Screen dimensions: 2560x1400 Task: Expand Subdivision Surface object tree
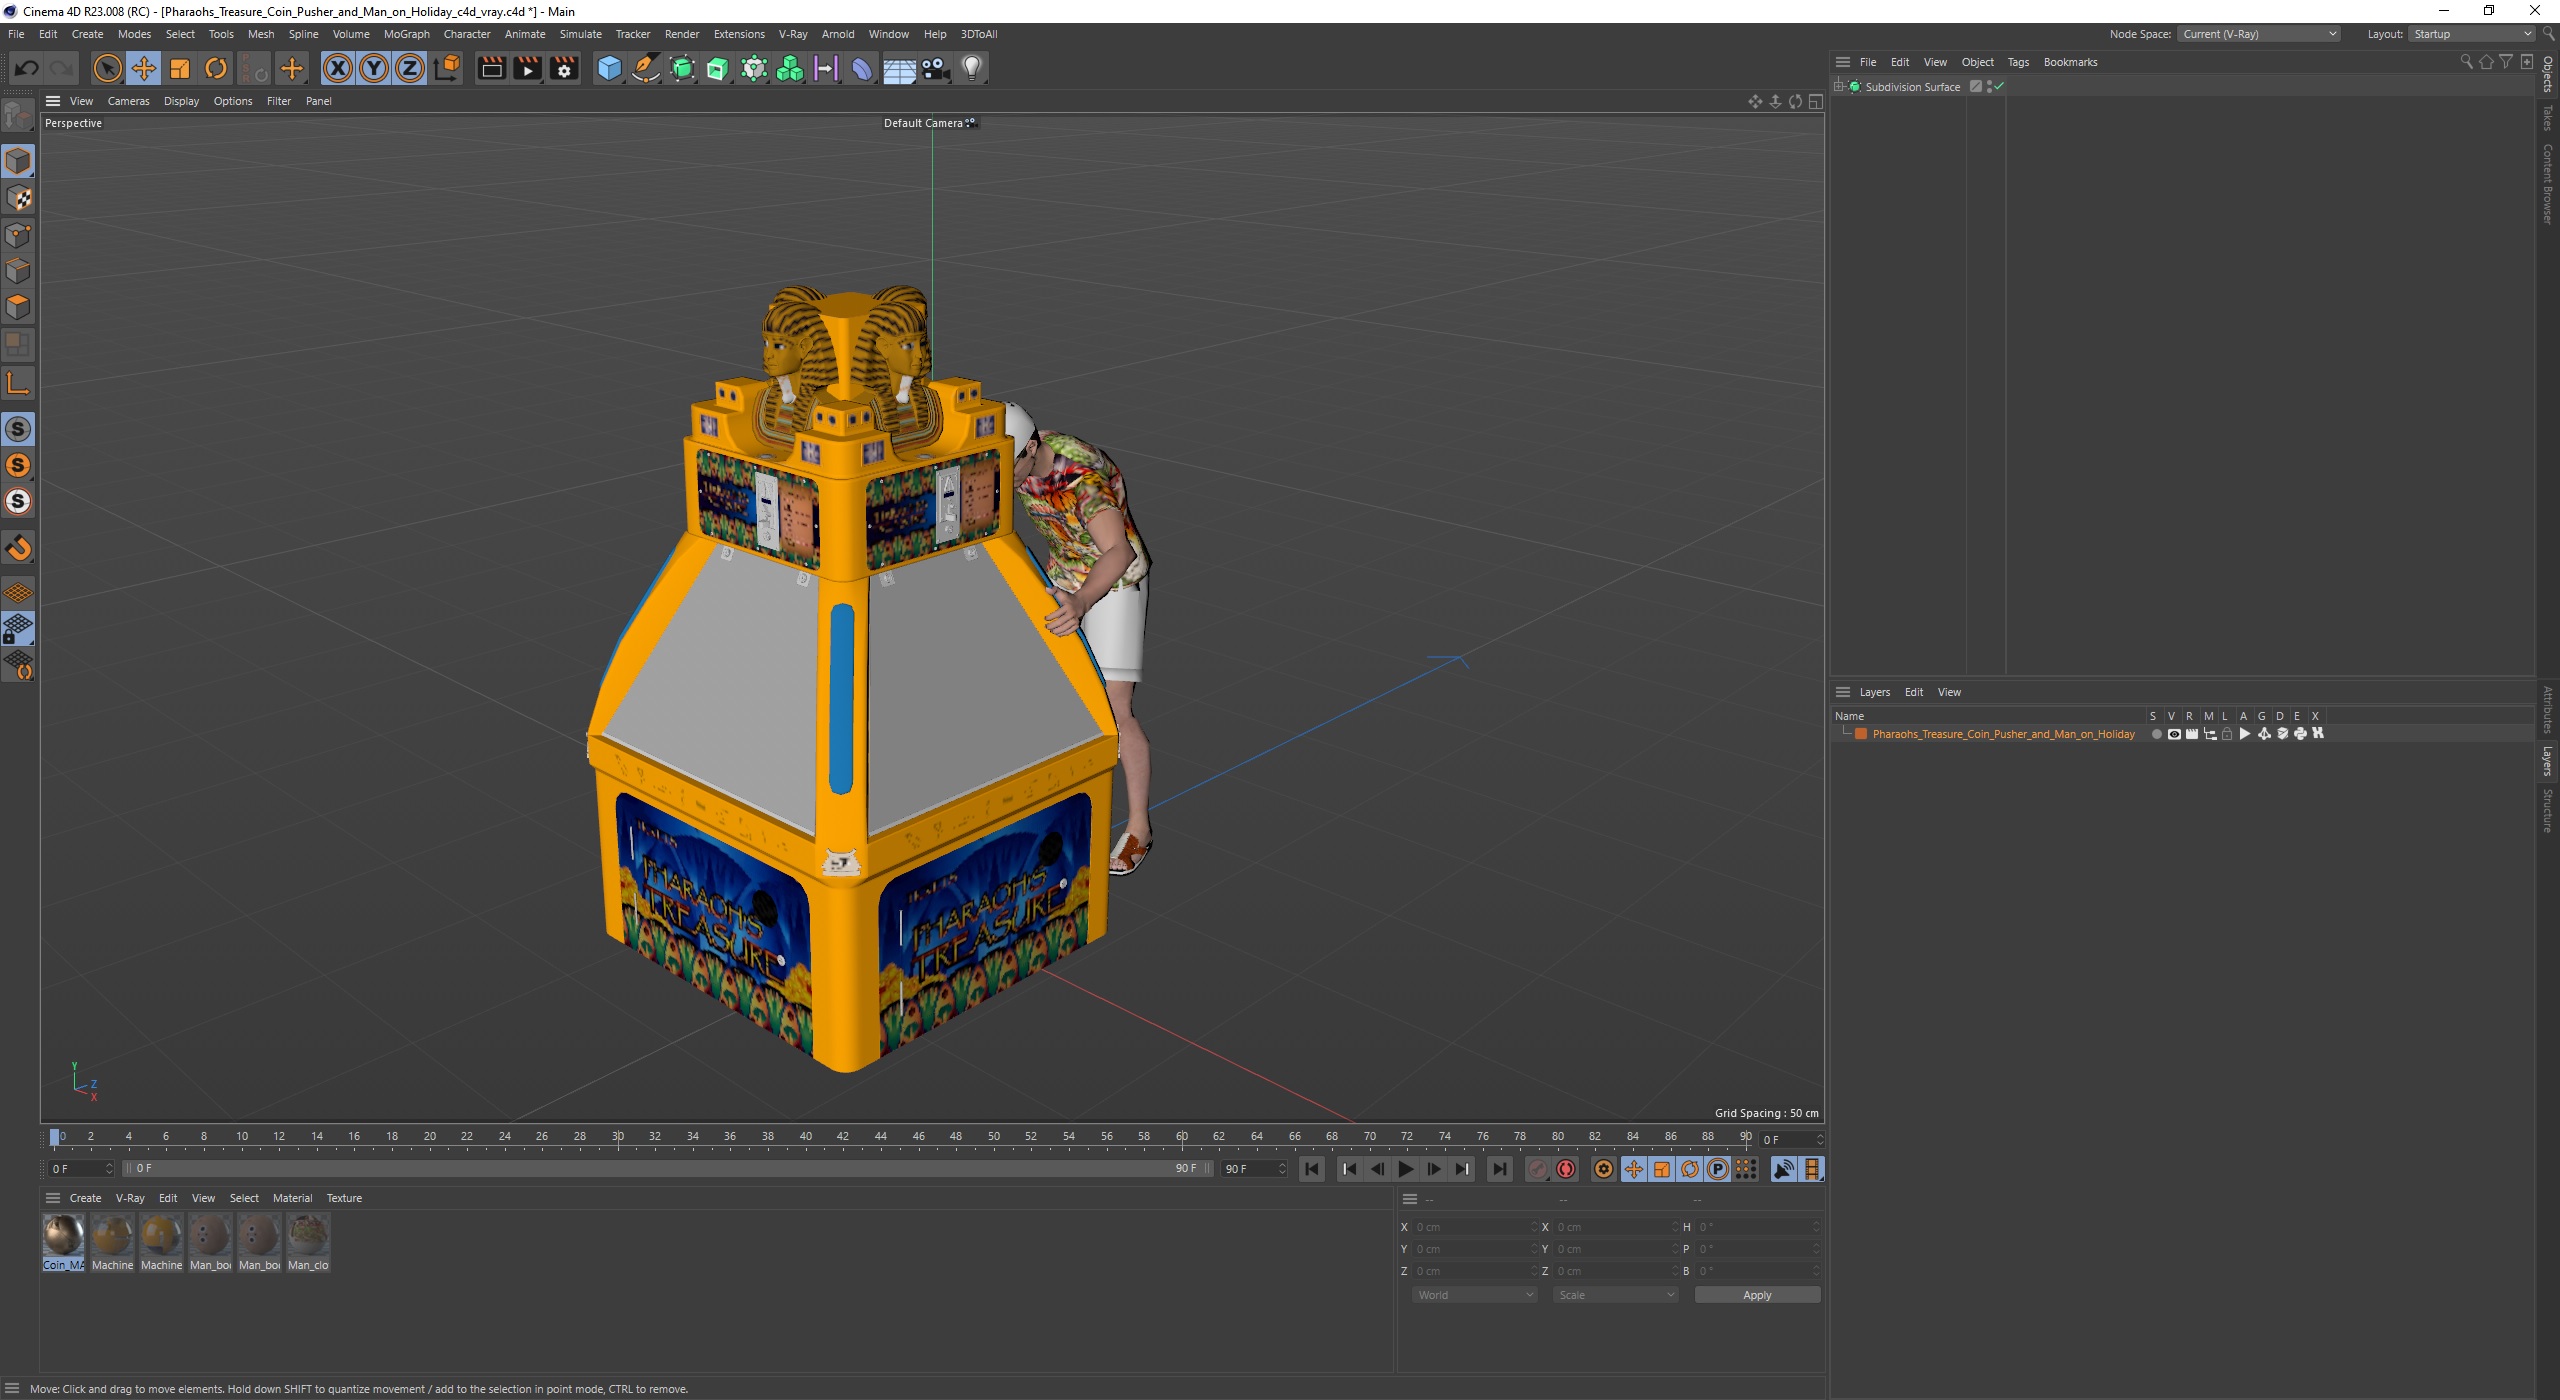point(1839,87)
